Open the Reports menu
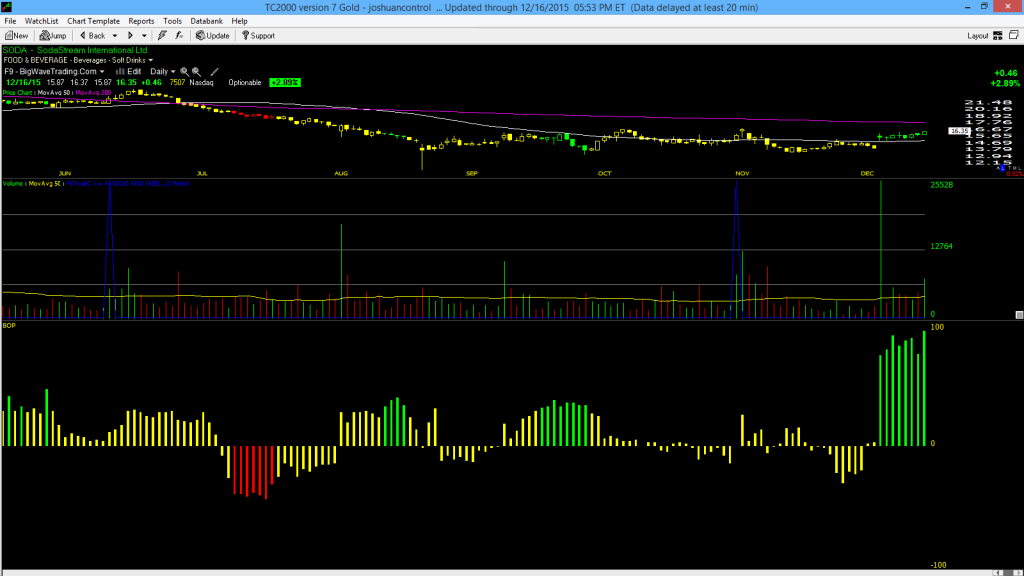Image resolution: width=1024 pixels, height=576 pixels. pos(141,21)
